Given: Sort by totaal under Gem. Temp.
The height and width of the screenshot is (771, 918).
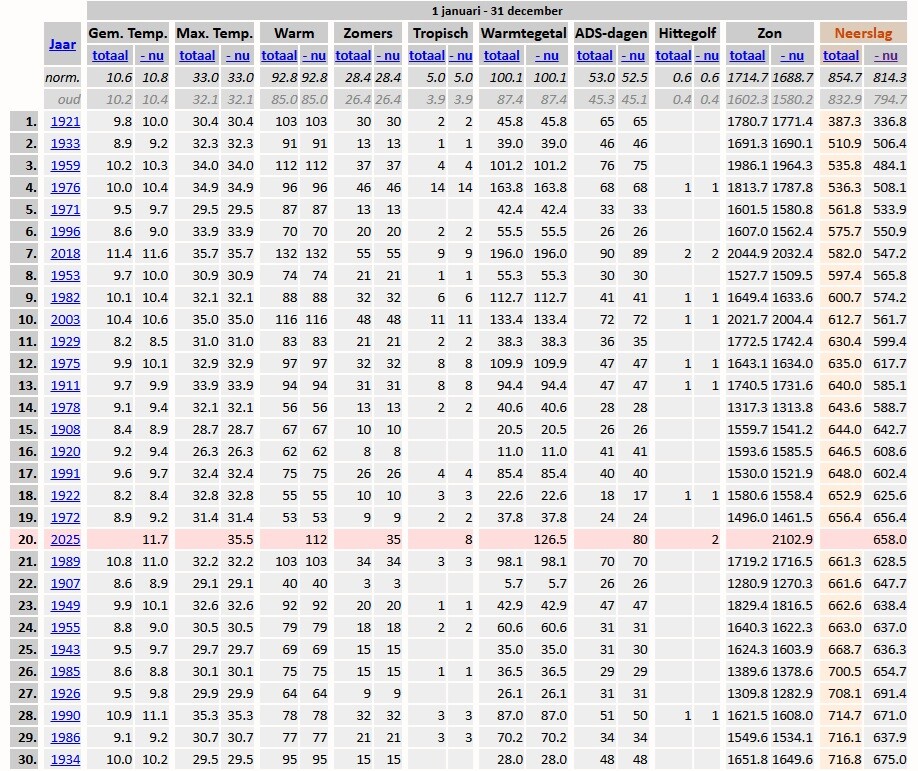Looking at the screenshot, I should coord(110,55).
